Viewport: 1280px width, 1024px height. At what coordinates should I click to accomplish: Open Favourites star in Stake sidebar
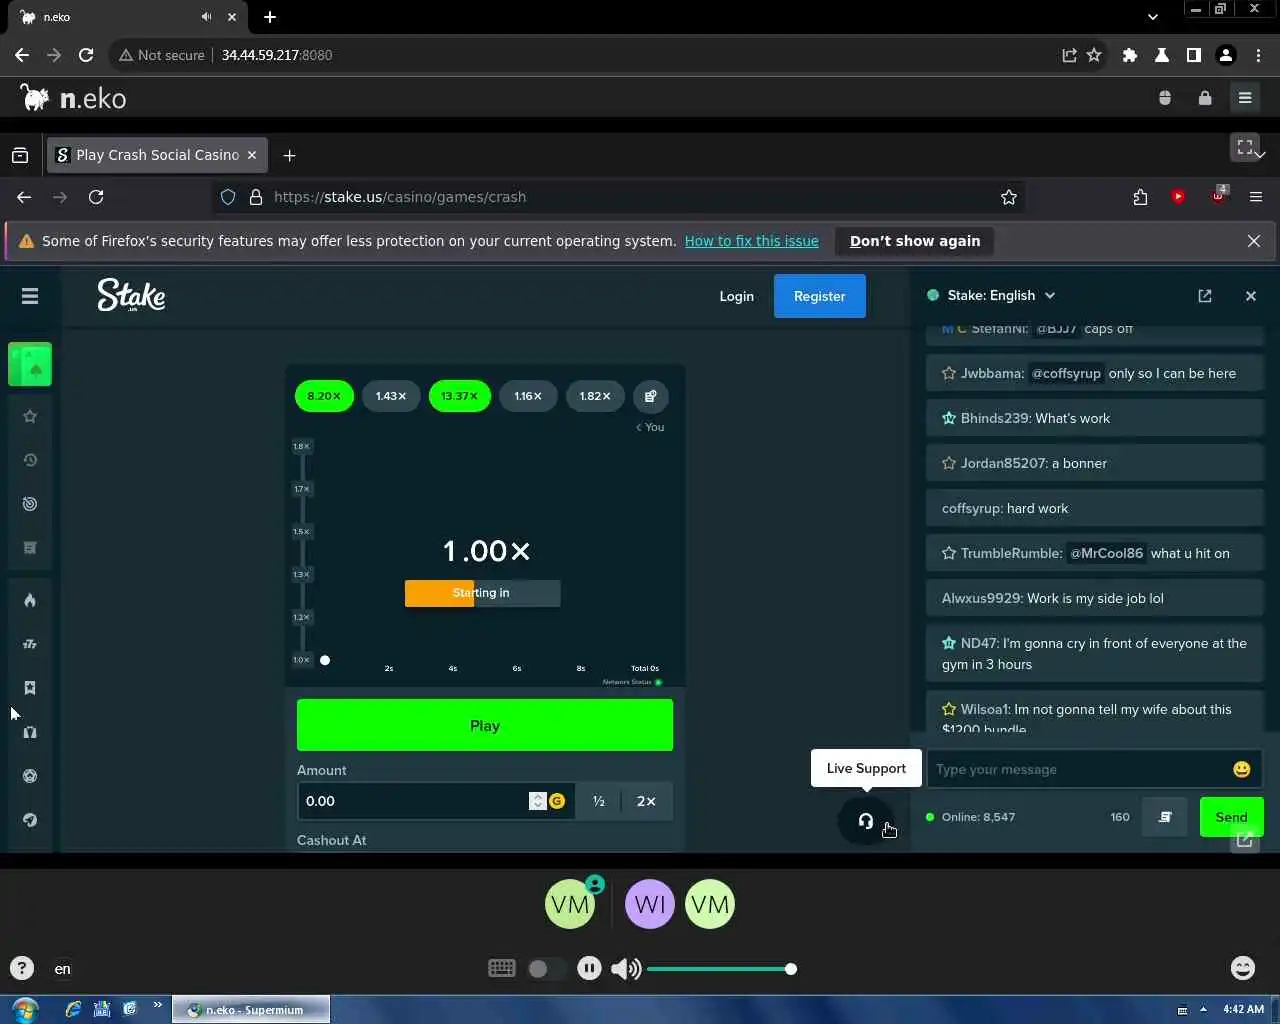30,416
